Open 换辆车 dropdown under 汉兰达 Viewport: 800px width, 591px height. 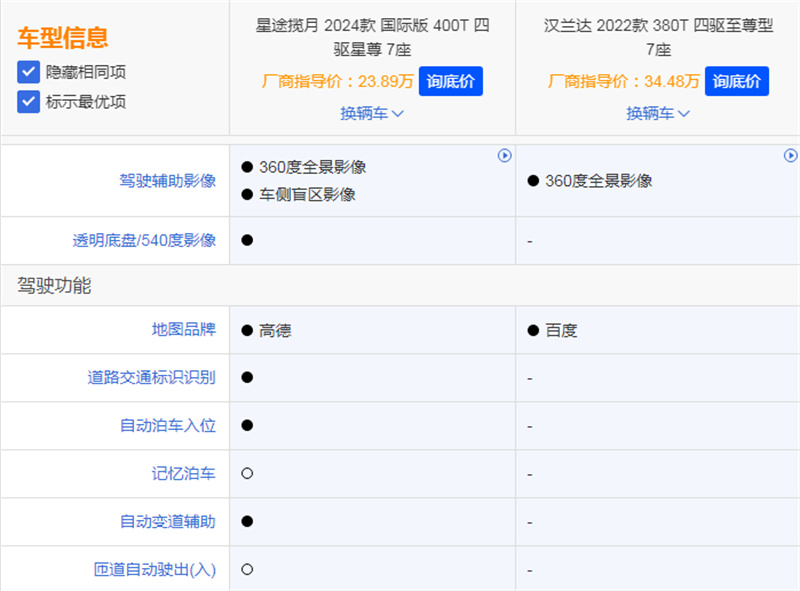[x=658, y=113]
